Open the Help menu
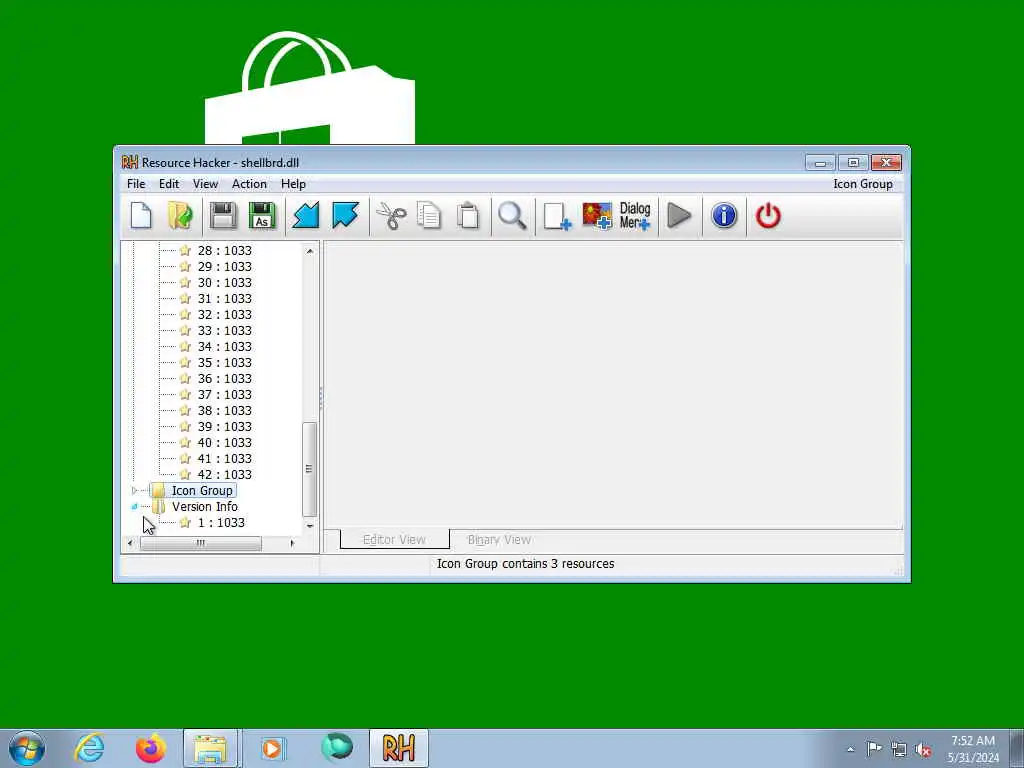Viewport: 1024px width, 768px height. pyautogui.click(x=293, y=184)
